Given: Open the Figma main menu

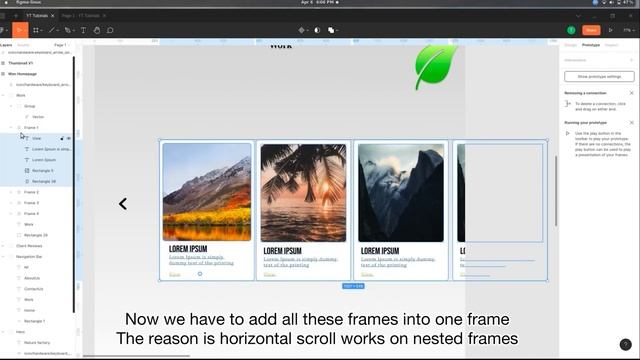Looking at the screenshot, I should (x=2, y=30).
